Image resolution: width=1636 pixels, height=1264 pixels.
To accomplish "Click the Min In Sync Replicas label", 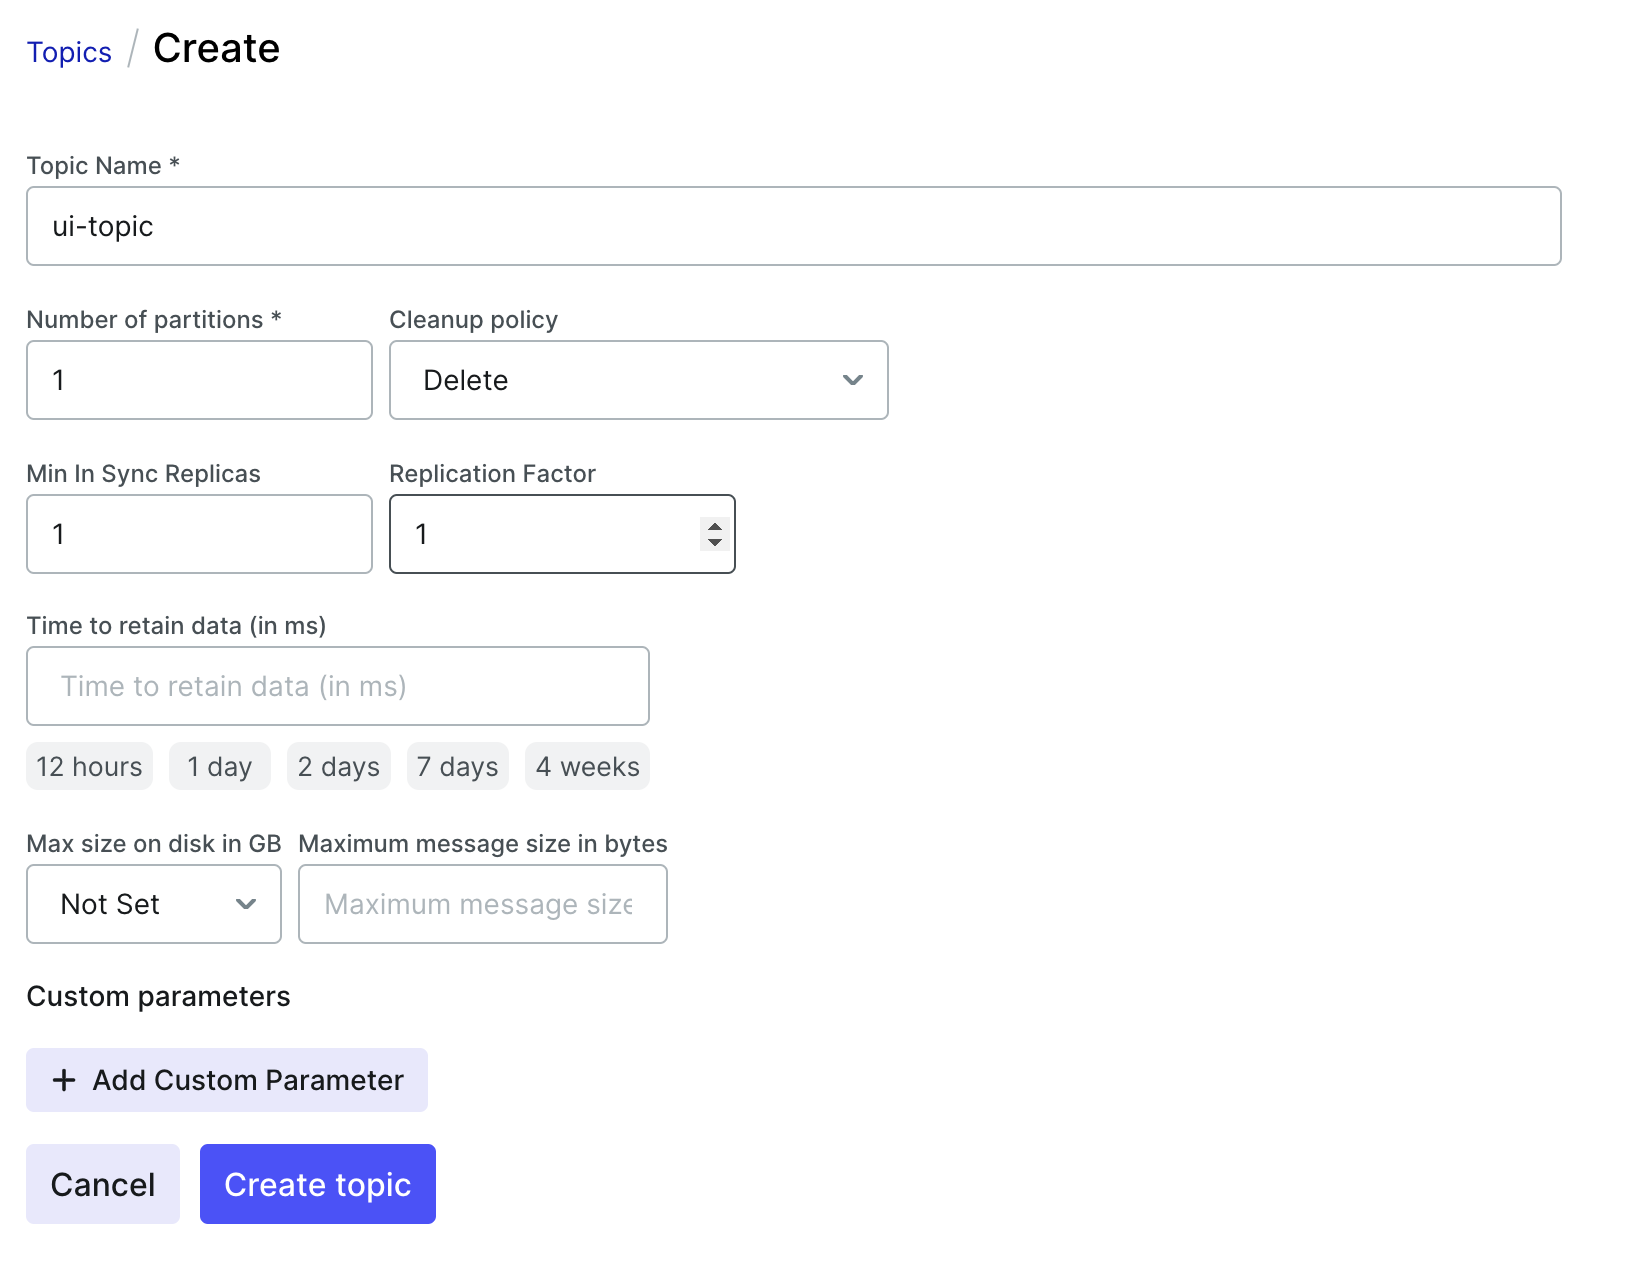I will 144,474.
